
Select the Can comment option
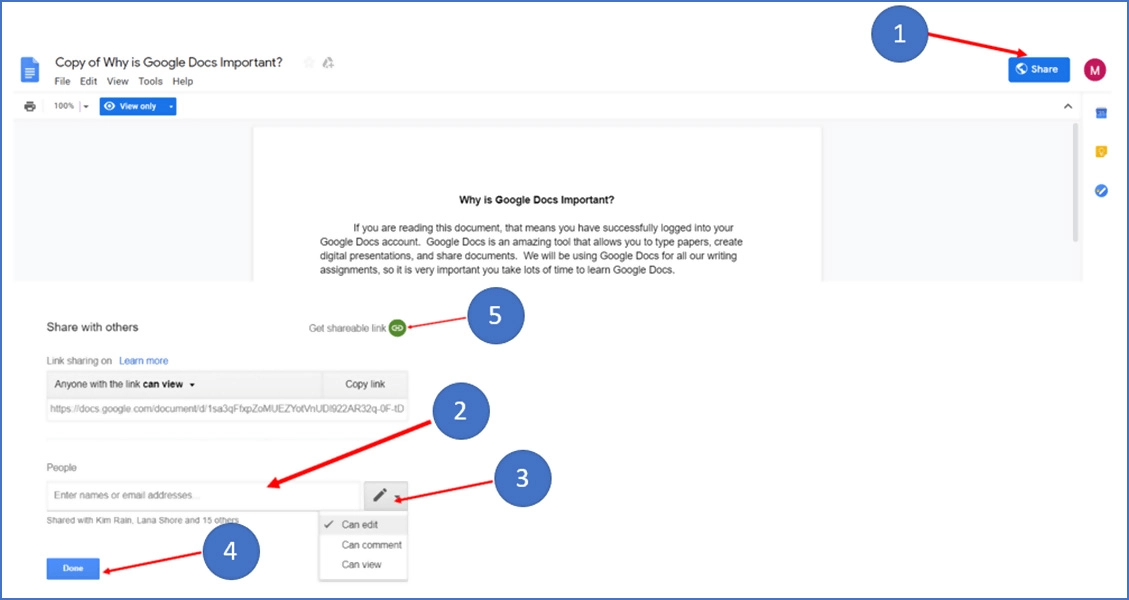pos(364,545)
